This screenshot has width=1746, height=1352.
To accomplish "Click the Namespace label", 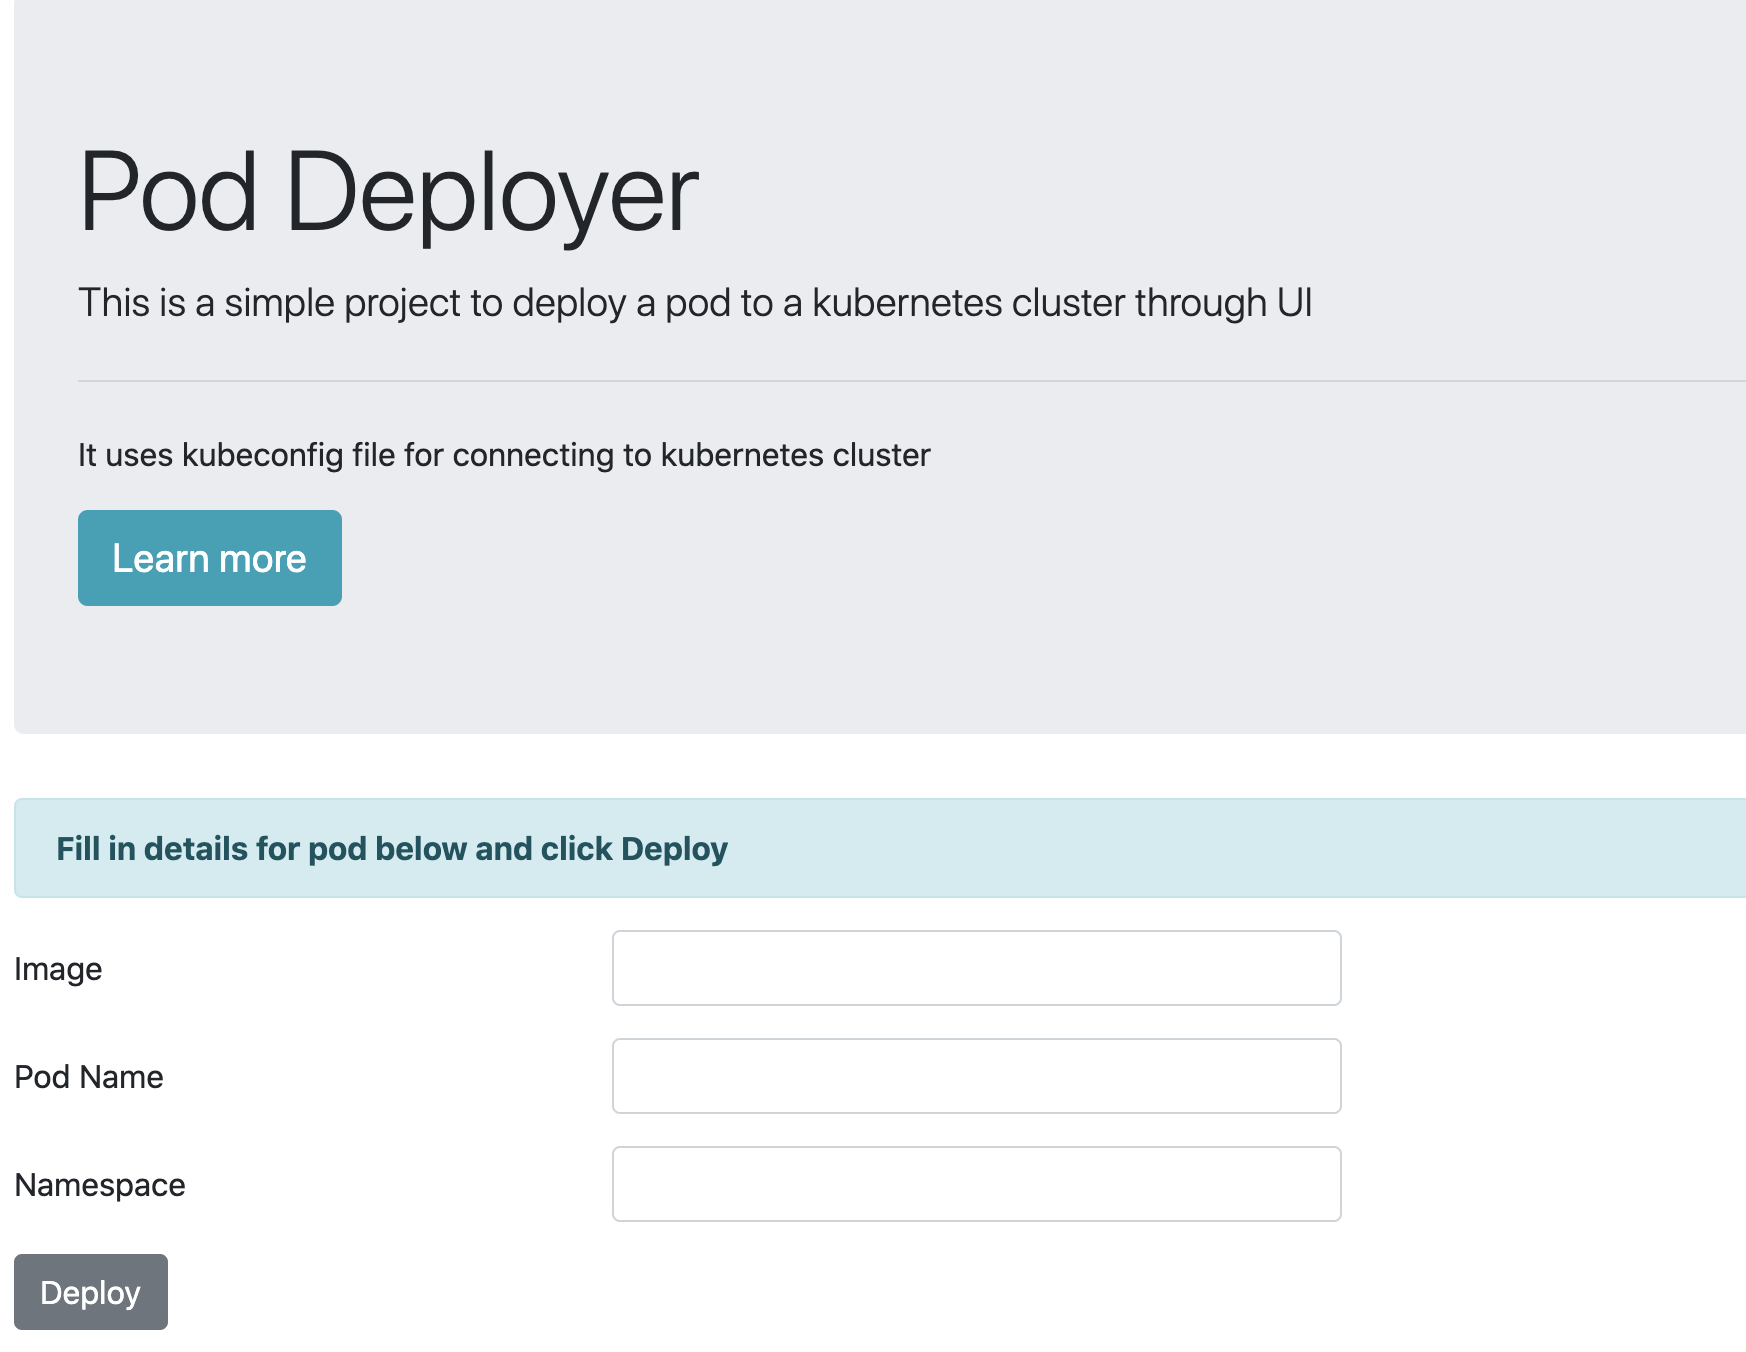I will point(100,1185).
